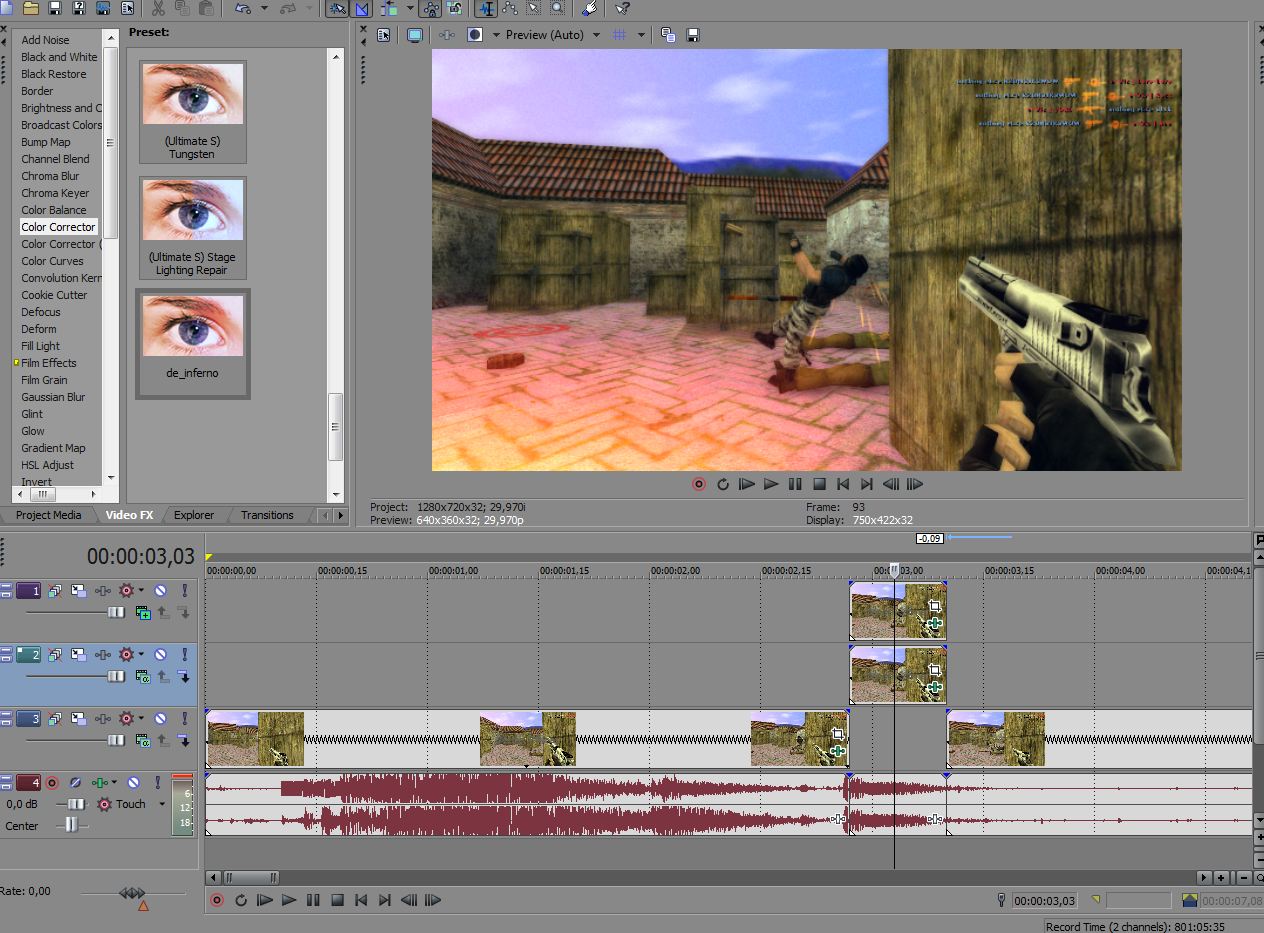Click the Cut scissors icon

click(158, 8)
